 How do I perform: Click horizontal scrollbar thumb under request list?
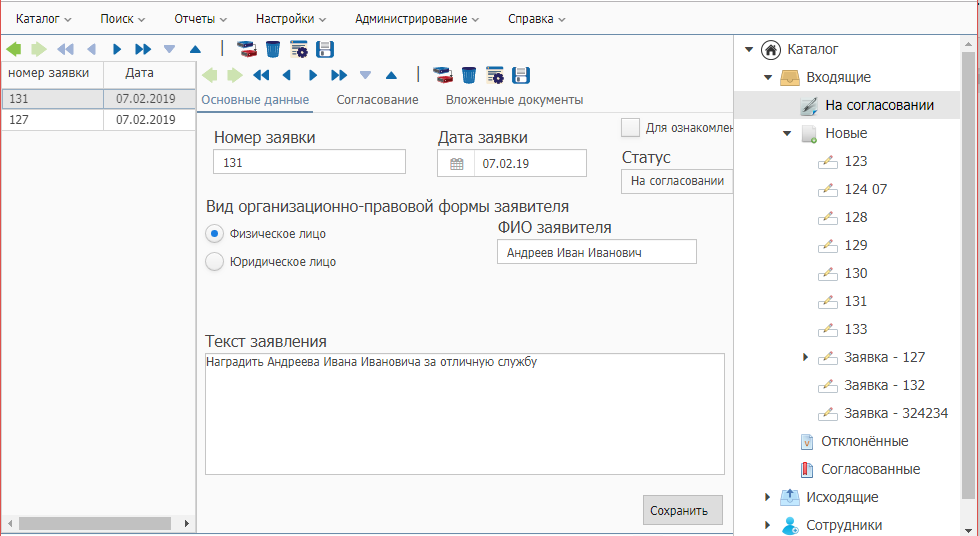[x=94, y=523]
